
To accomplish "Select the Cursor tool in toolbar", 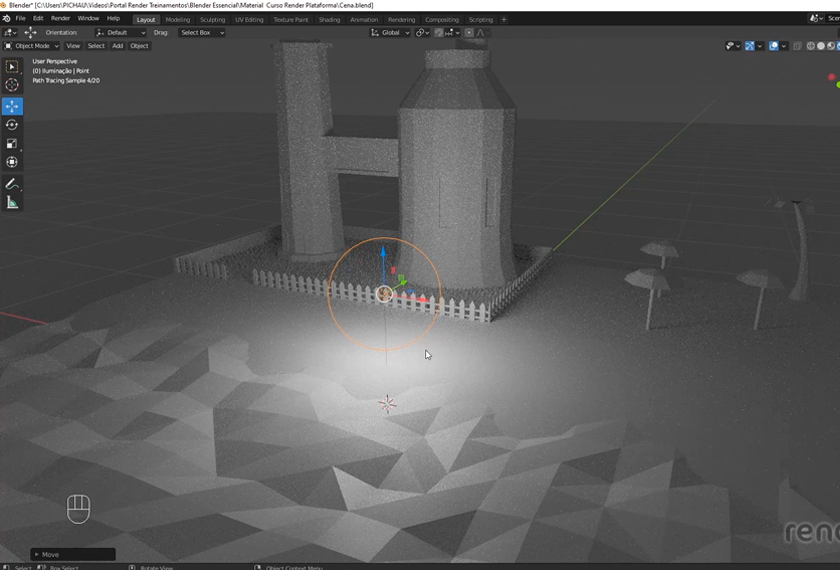I will (x=12, y=85).
